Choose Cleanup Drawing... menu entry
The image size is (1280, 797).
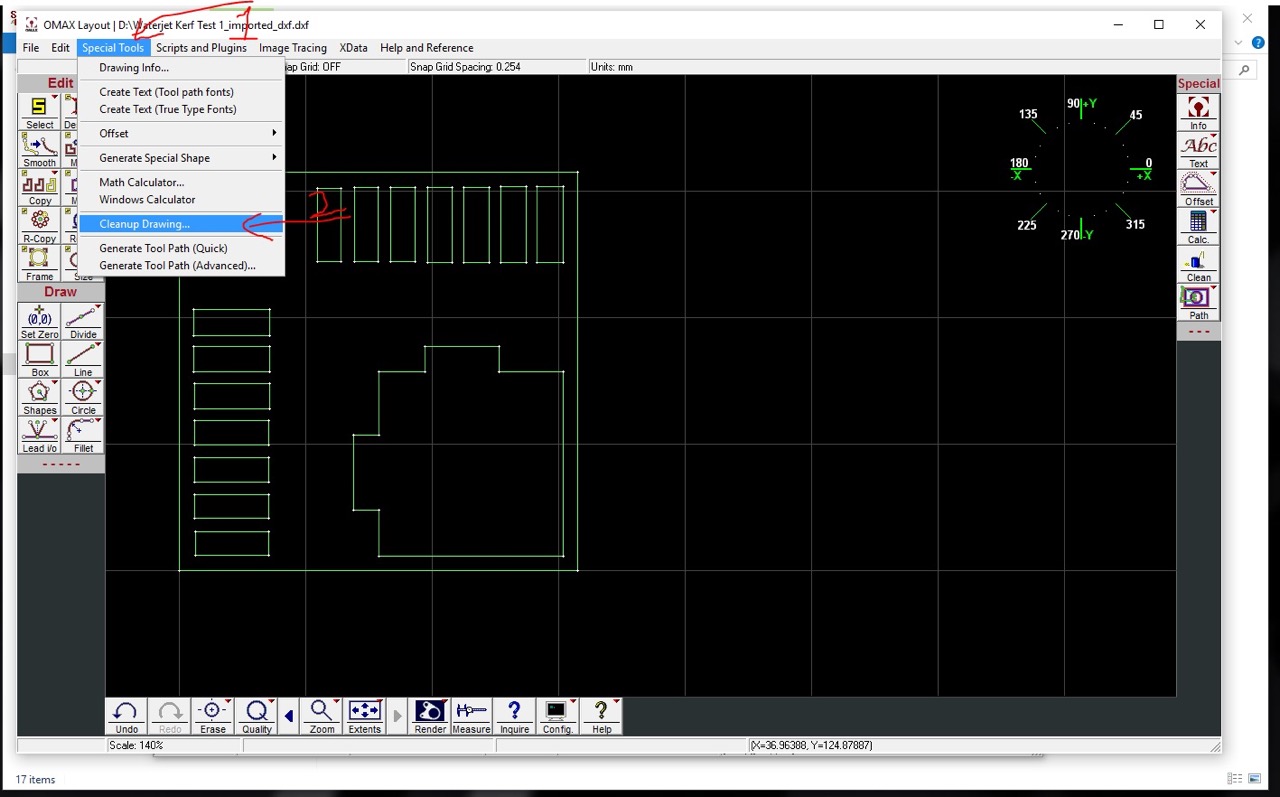(x=182, y=224)
